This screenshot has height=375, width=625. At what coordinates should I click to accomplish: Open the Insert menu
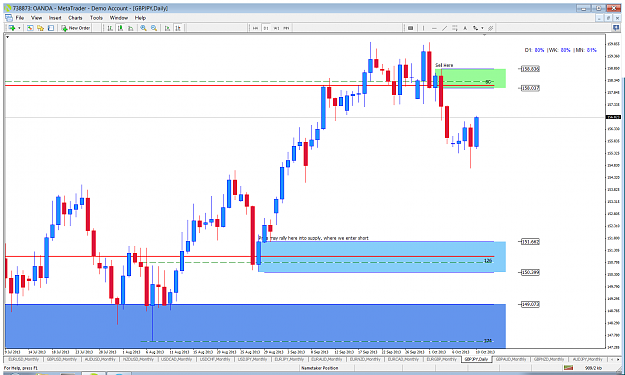(55, 18)
